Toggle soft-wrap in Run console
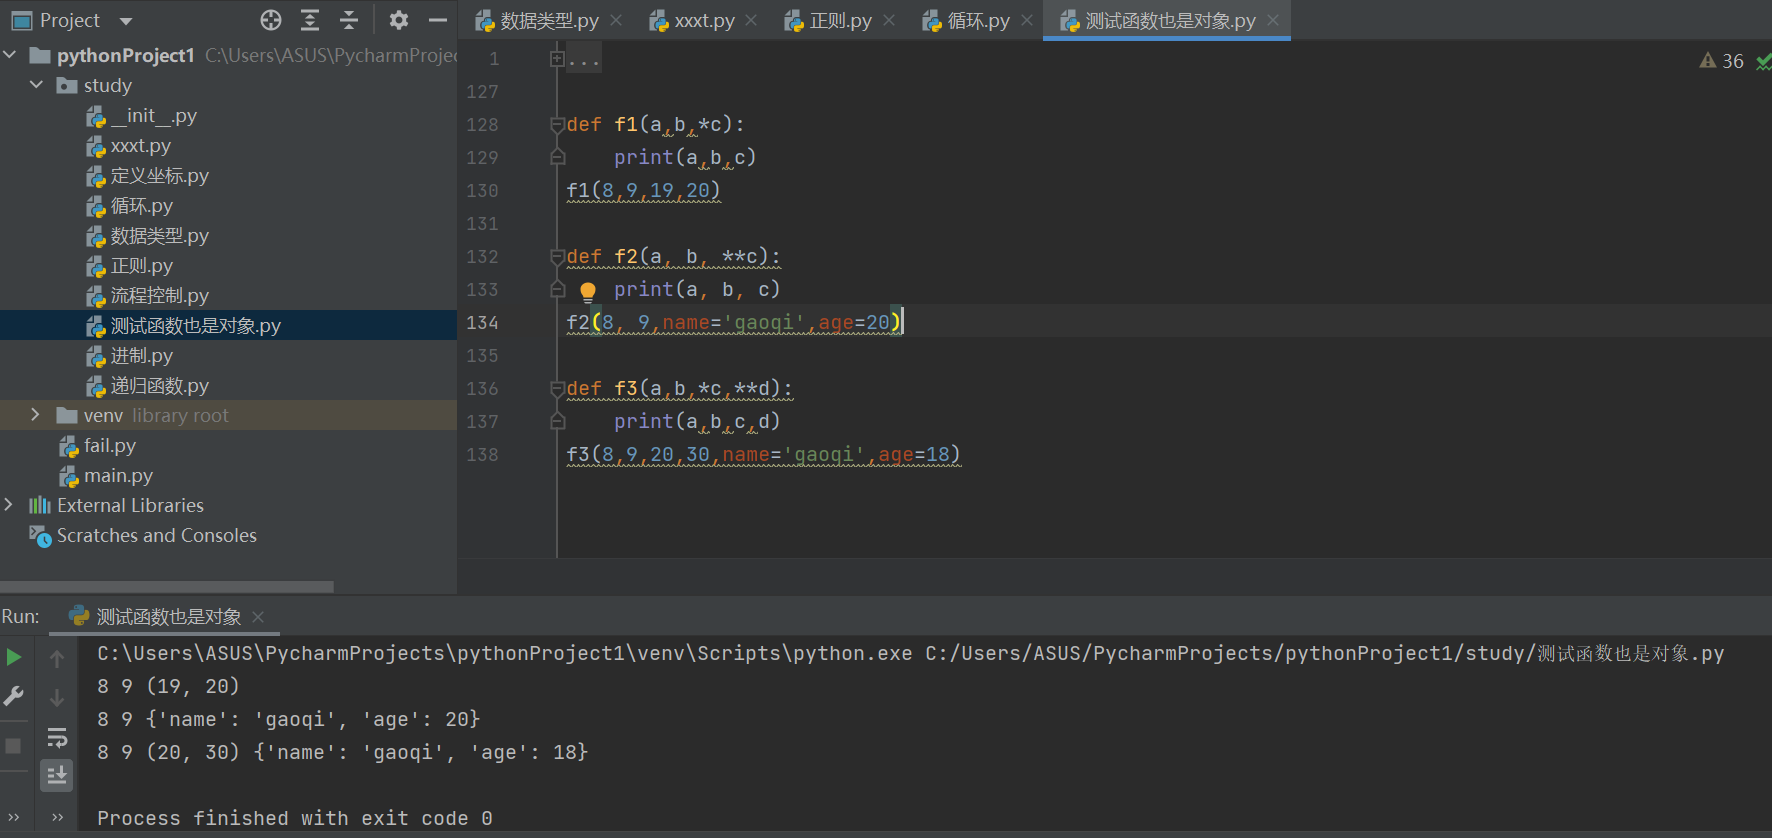The image size is (1772, 838). tap(57, 738)
